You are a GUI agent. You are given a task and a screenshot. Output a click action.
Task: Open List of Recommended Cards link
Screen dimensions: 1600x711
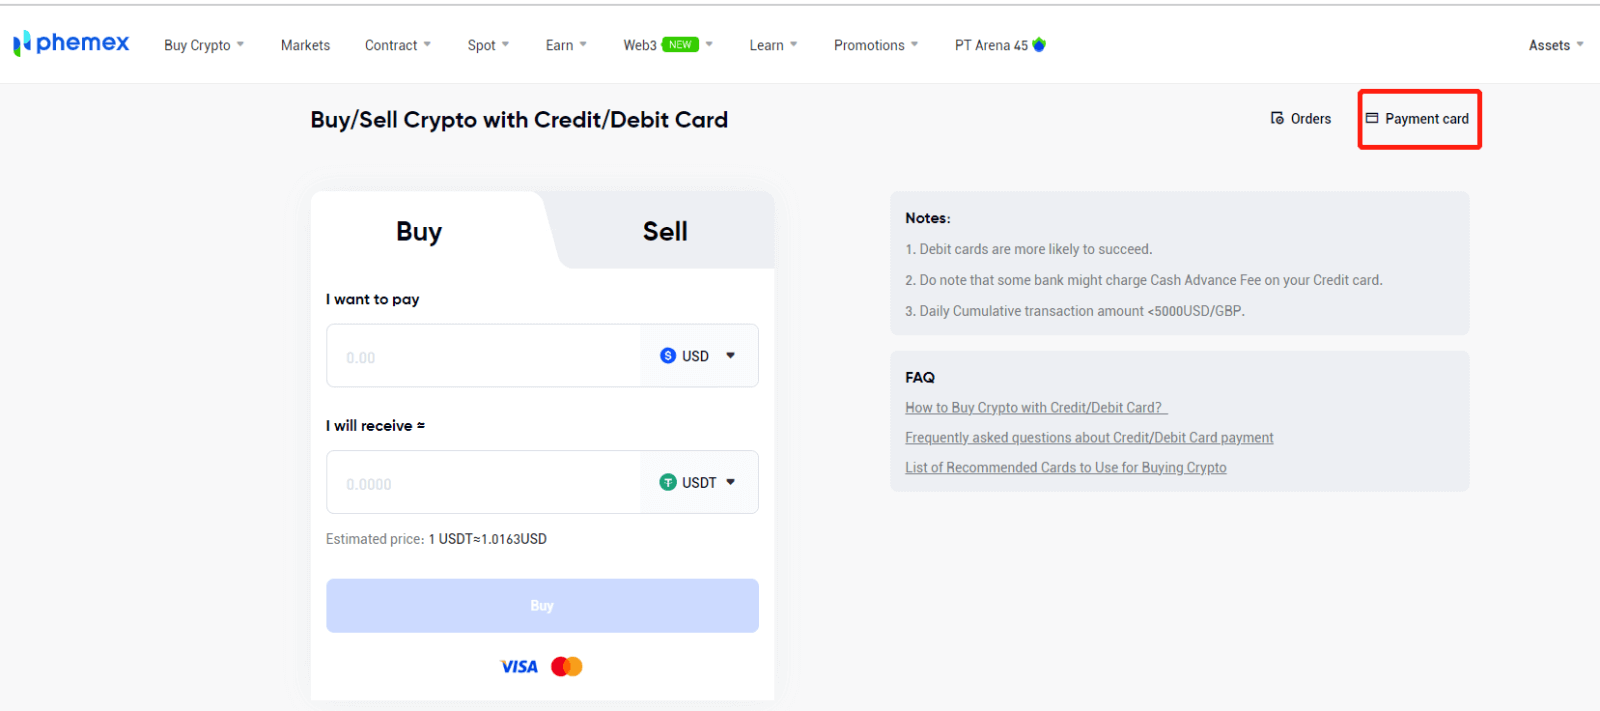[1065, 467]
